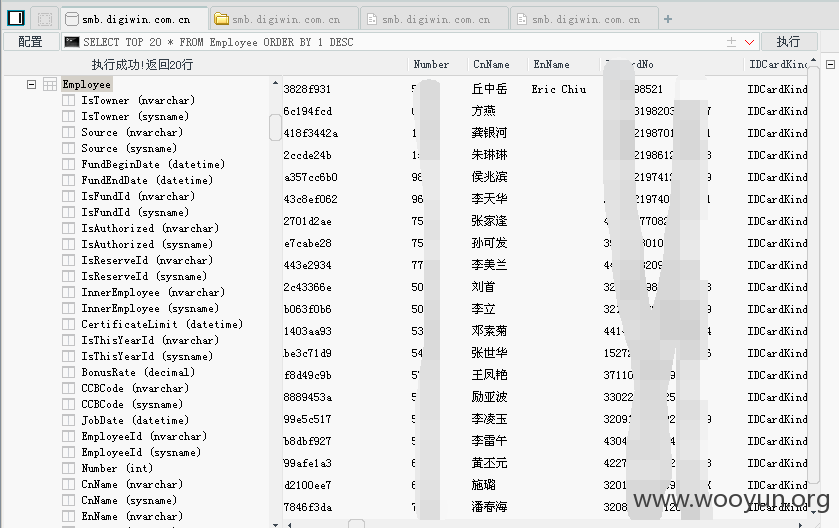
Task: Collapse the Employee tree node
Action: pyautogui.click(x=32, y=84)
